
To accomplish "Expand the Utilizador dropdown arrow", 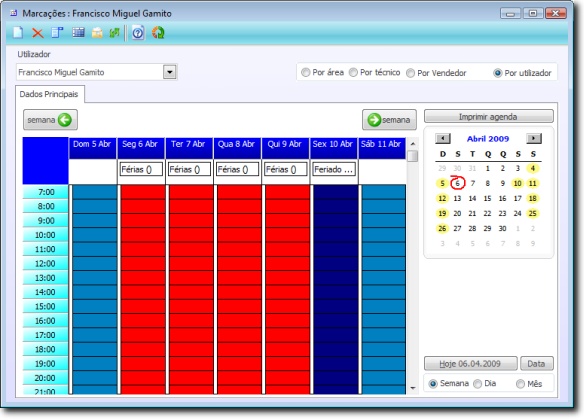I will [x=169, y=72].
